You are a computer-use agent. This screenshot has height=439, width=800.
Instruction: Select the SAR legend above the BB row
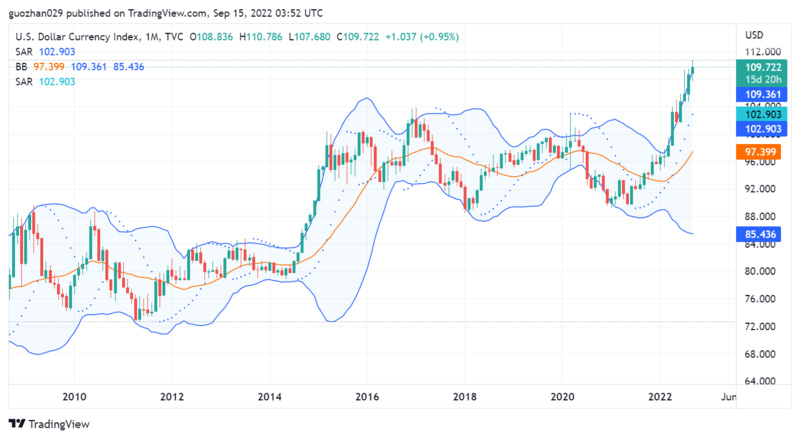point(24,52)
